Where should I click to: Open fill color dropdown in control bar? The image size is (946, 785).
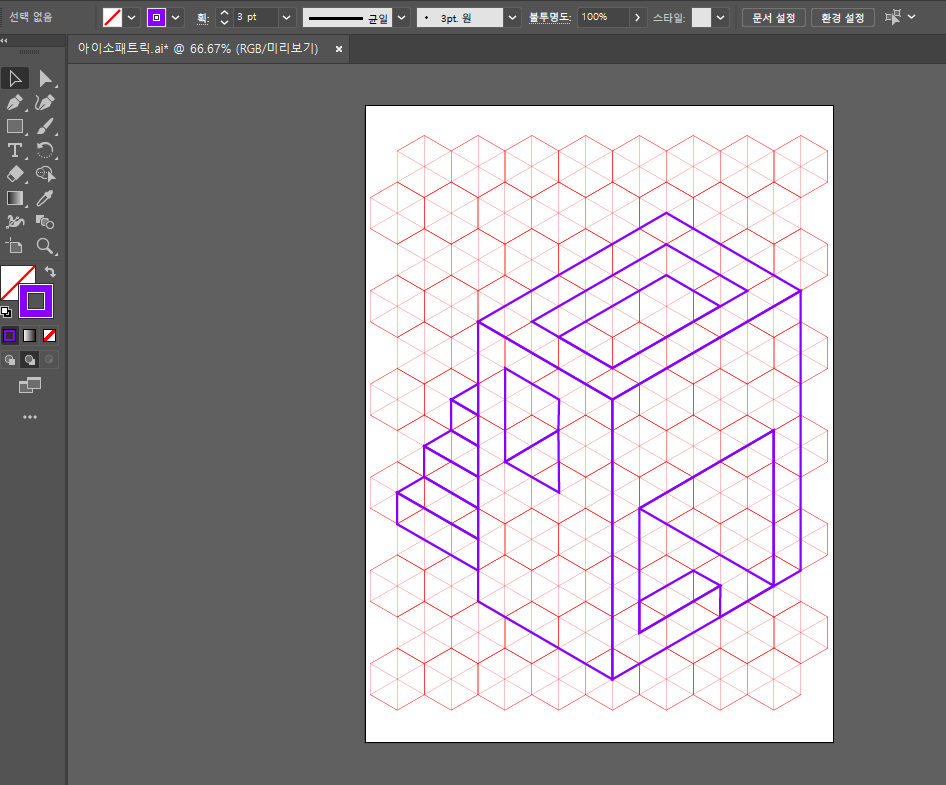pos(132,17)
